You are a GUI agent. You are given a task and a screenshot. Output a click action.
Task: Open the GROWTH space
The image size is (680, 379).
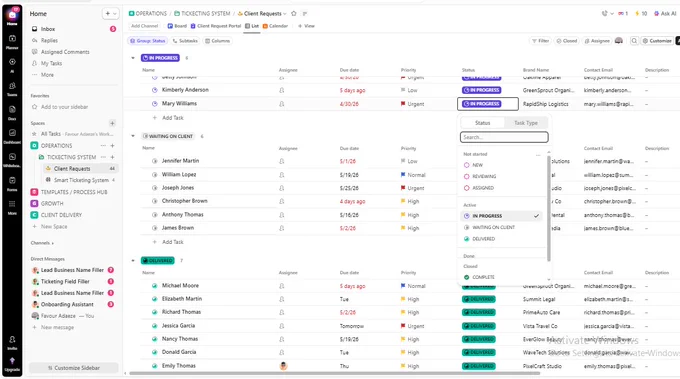[52, 203]
